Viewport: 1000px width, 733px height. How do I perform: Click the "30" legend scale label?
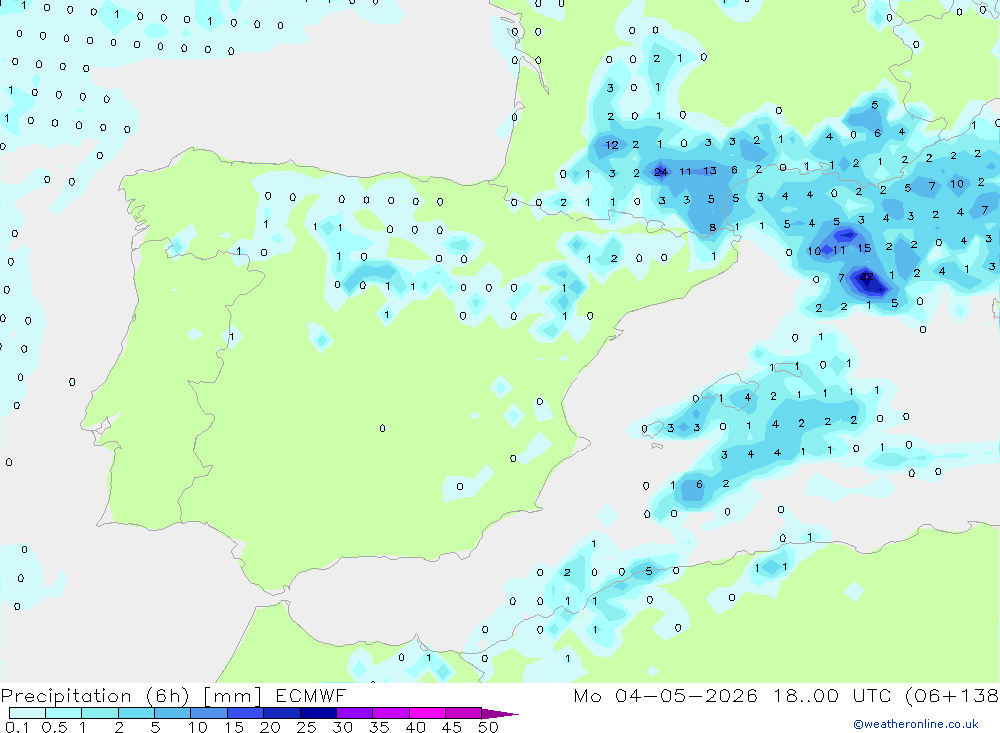(x=342, y=727)
